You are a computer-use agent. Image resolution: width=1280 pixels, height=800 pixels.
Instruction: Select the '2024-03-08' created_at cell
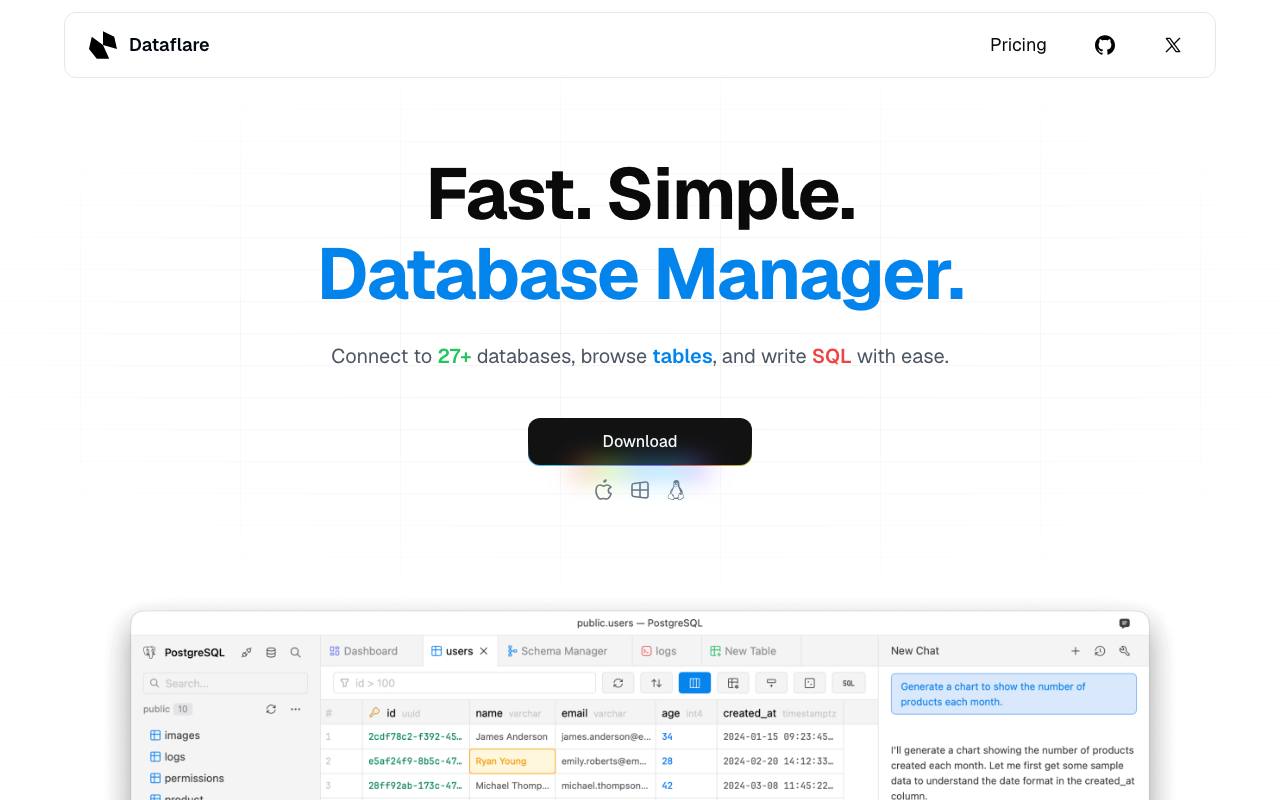[780, 786]
